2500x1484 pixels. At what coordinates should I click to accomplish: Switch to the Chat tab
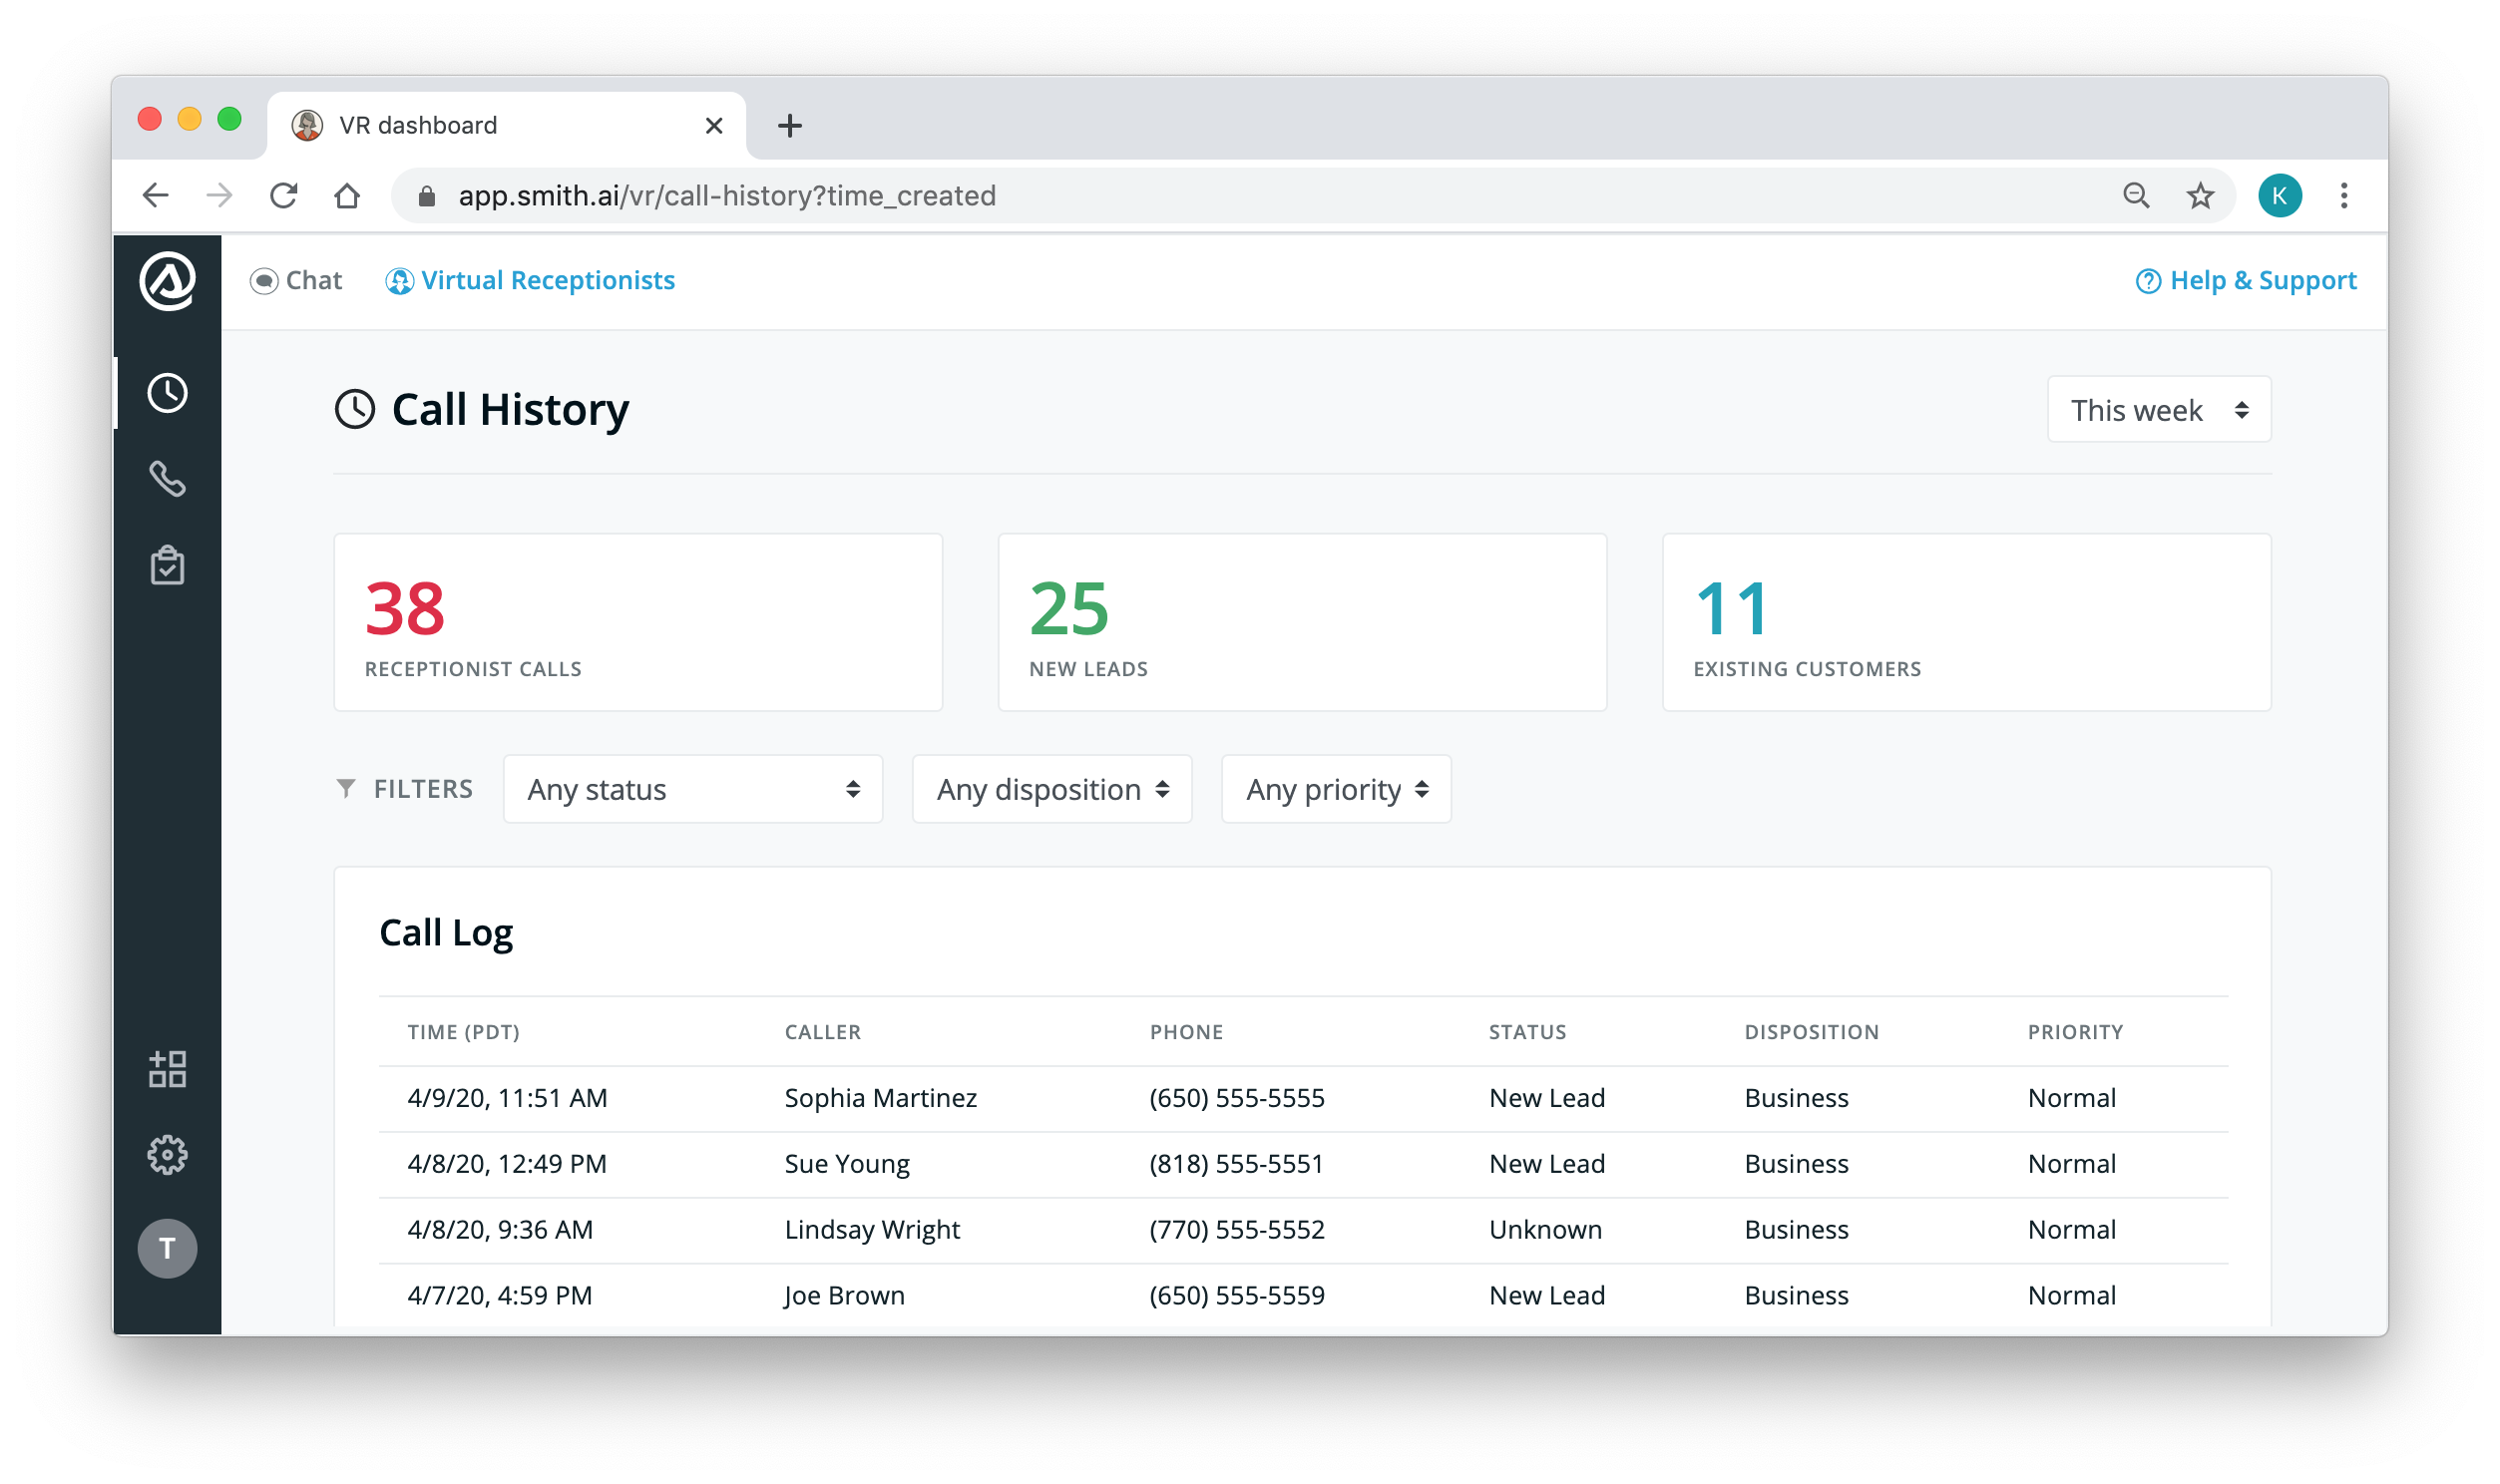click(296, 281)
